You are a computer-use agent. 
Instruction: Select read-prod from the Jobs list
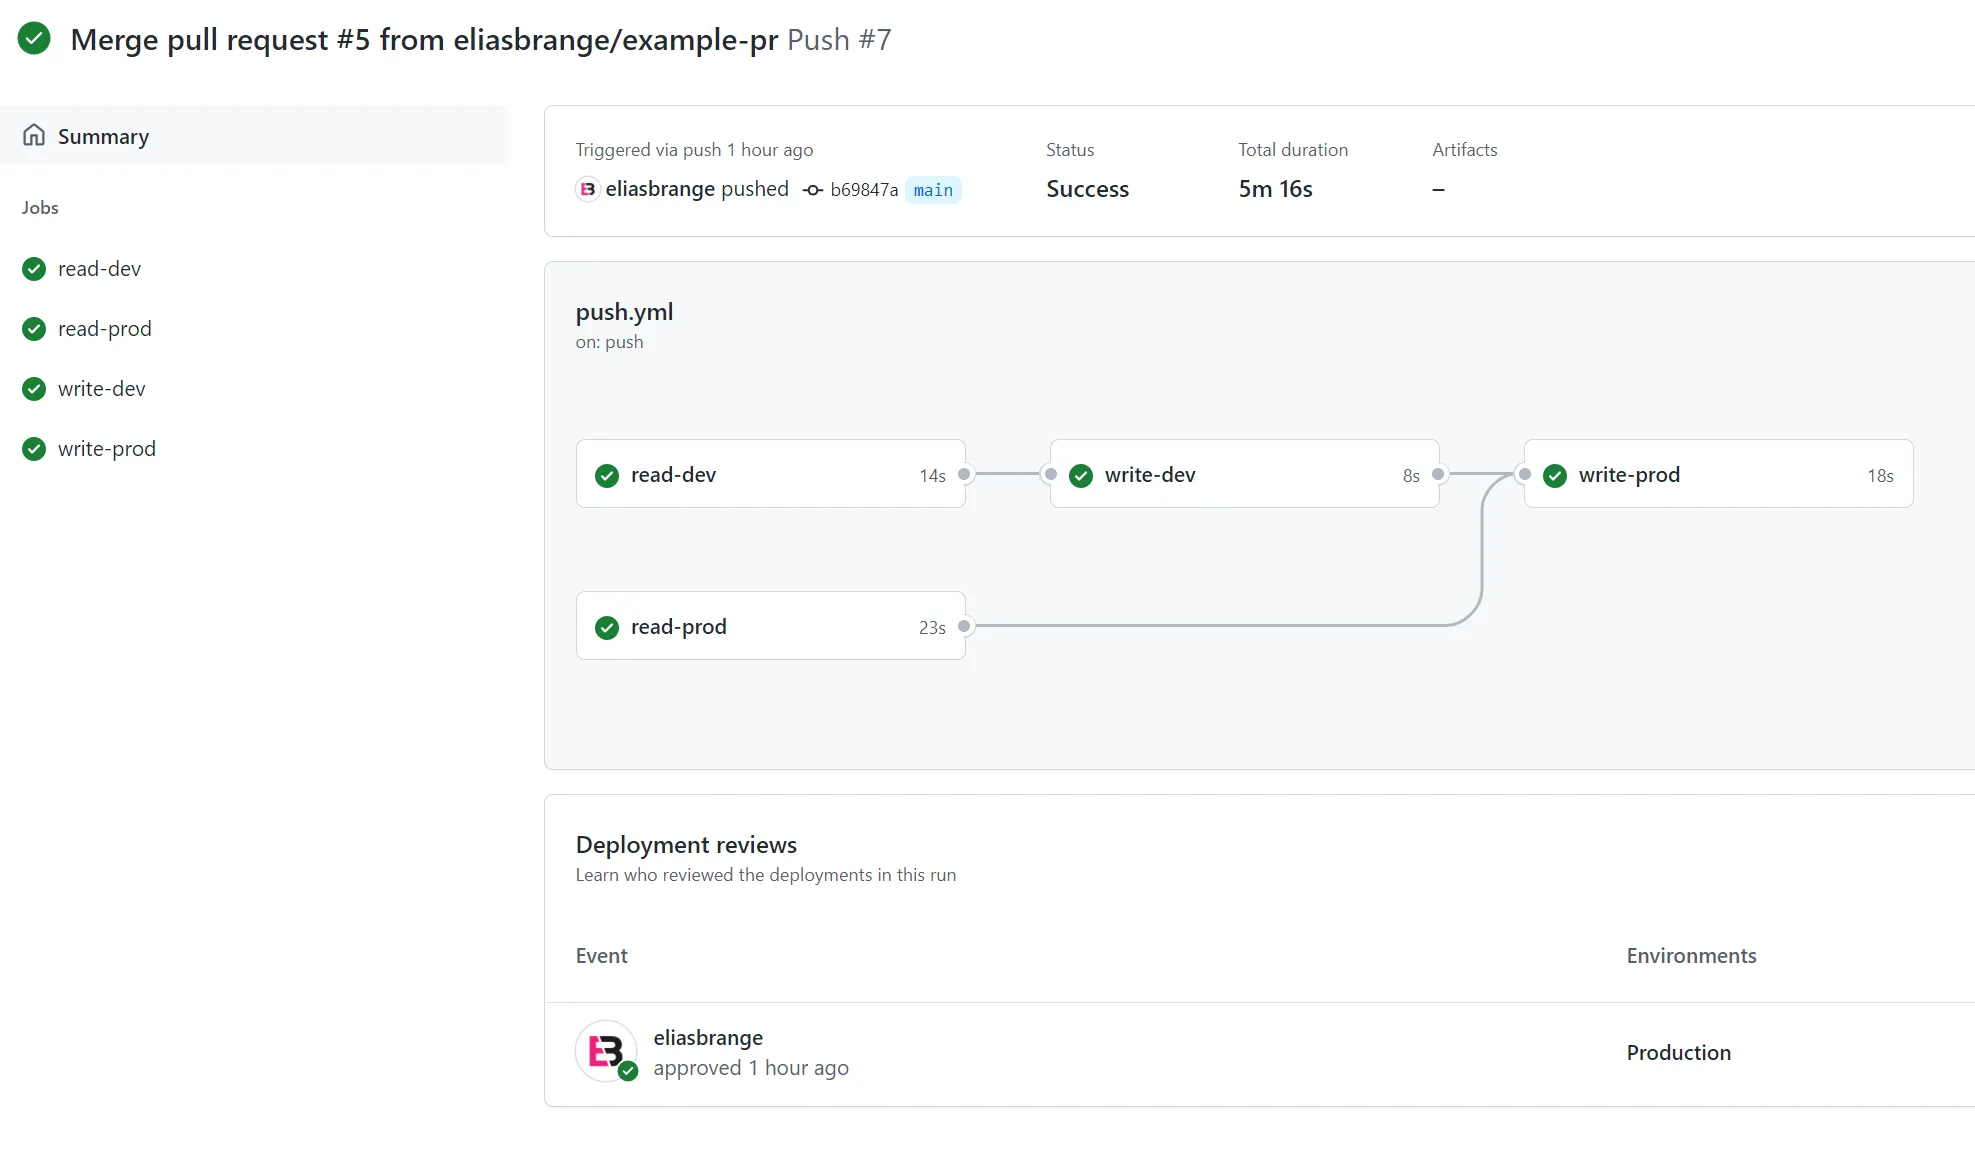(104, 328)
